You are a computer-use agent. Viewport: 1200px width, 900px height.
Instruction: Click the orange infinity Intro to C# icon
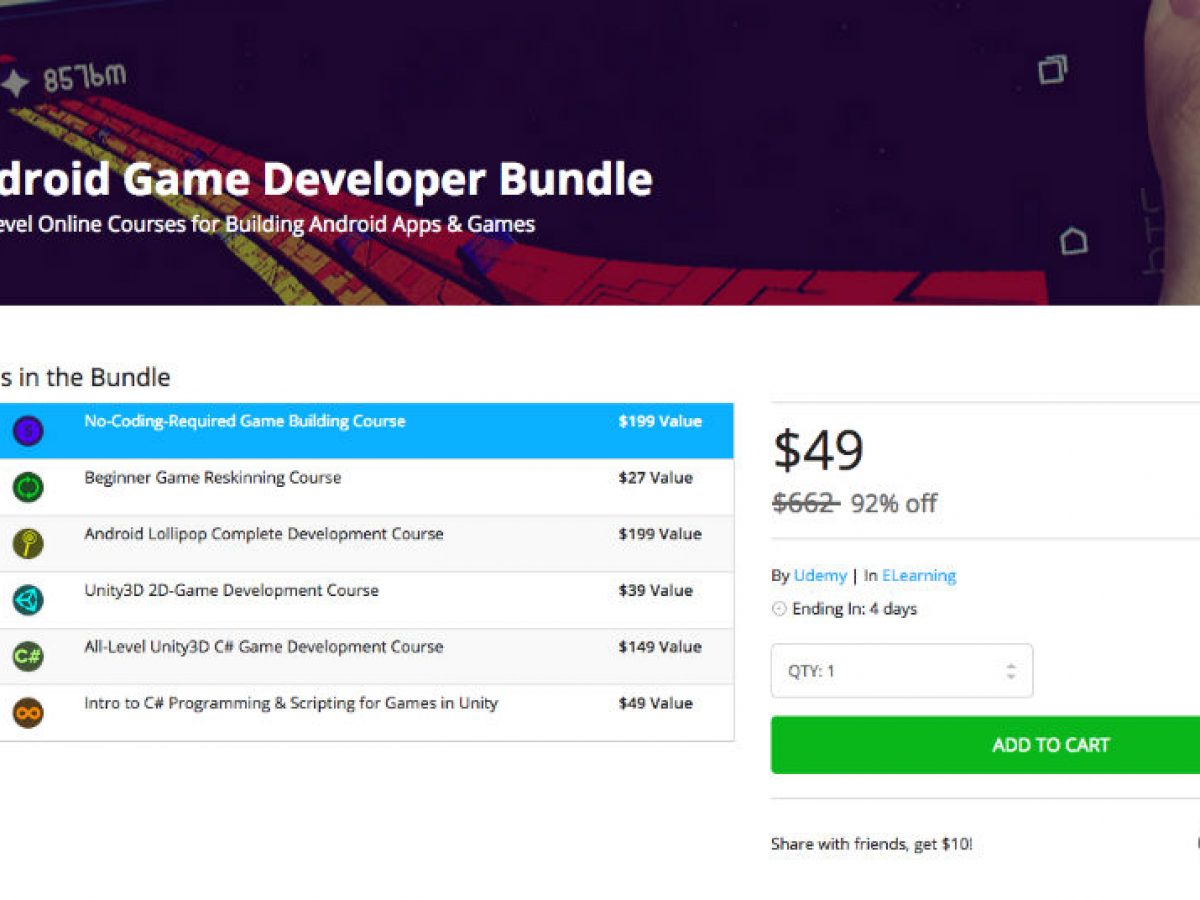pyautogui.click(x=27, y=713)
